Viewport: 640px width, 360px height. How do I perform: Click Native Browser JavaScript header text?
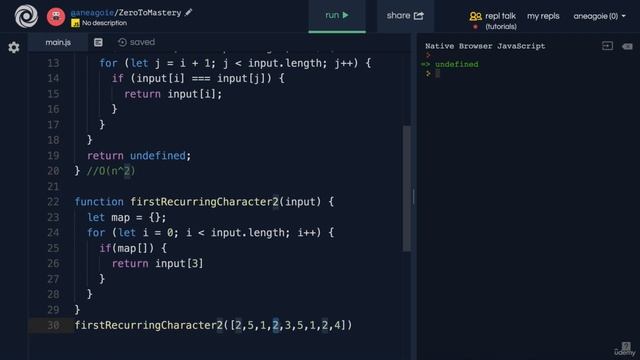point(485,46)
